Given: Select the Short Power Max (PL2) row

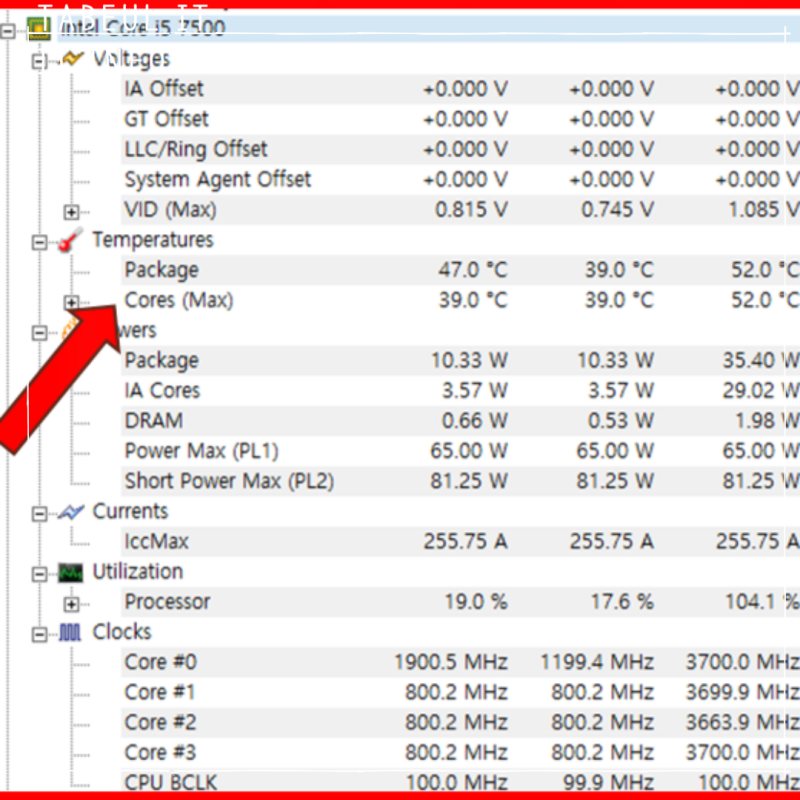Looking at the screenshot, I should click(459, 481).
